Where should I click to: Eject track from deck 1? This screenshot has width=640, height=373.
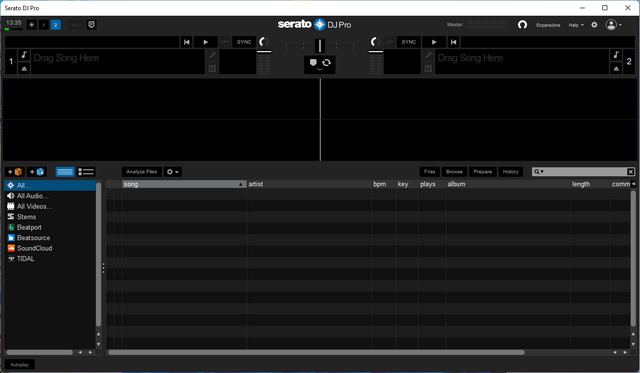pyautogui.click(x=24, y=69)
